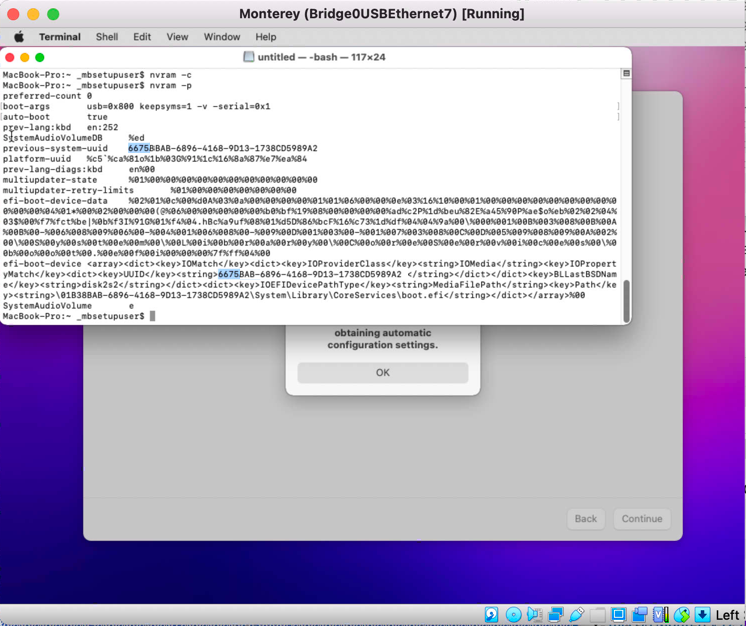
Task: Click the 'platform-uuid' variable name
Action: (37, 159)
